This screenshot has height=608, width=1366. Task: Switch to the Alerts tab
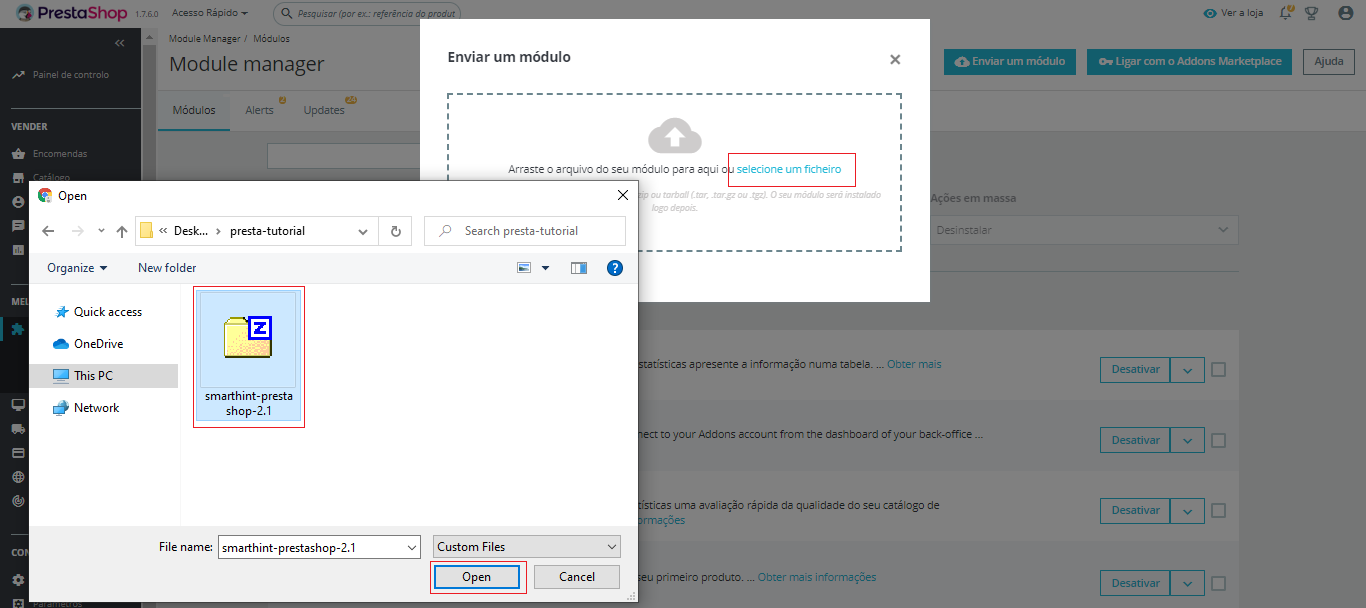tap(260, 110)
